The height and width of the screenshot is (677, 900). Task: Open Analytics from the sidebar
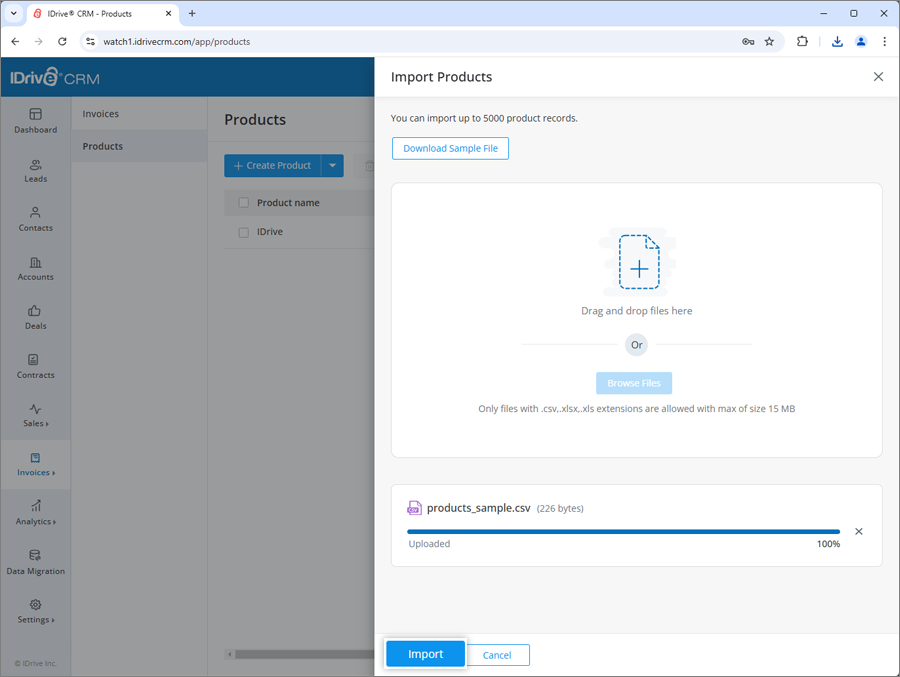(35, 514)
